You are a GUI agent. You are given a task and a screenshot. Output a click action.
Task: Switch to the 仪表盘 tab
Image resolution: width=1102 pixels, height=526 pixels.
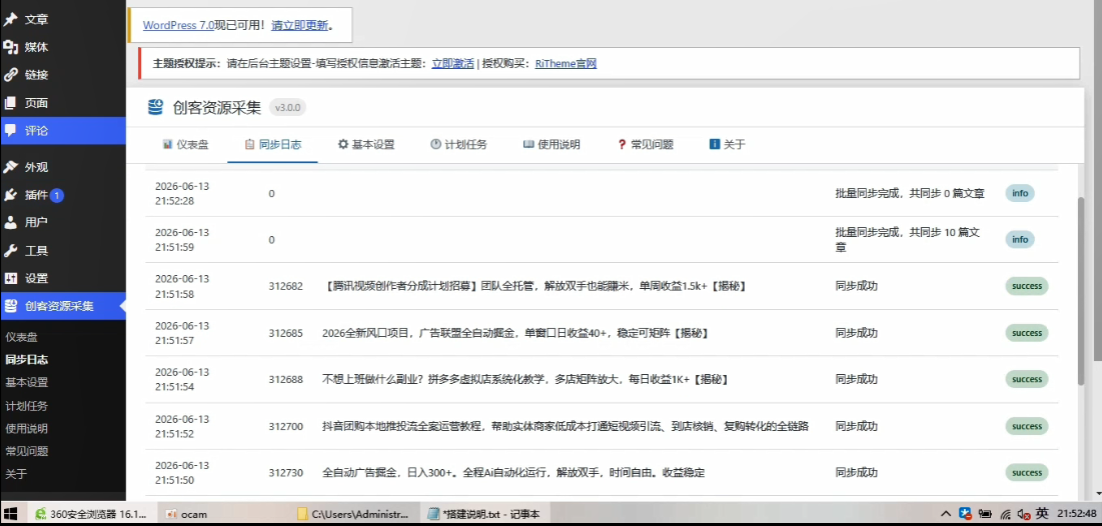coord(186,145)
